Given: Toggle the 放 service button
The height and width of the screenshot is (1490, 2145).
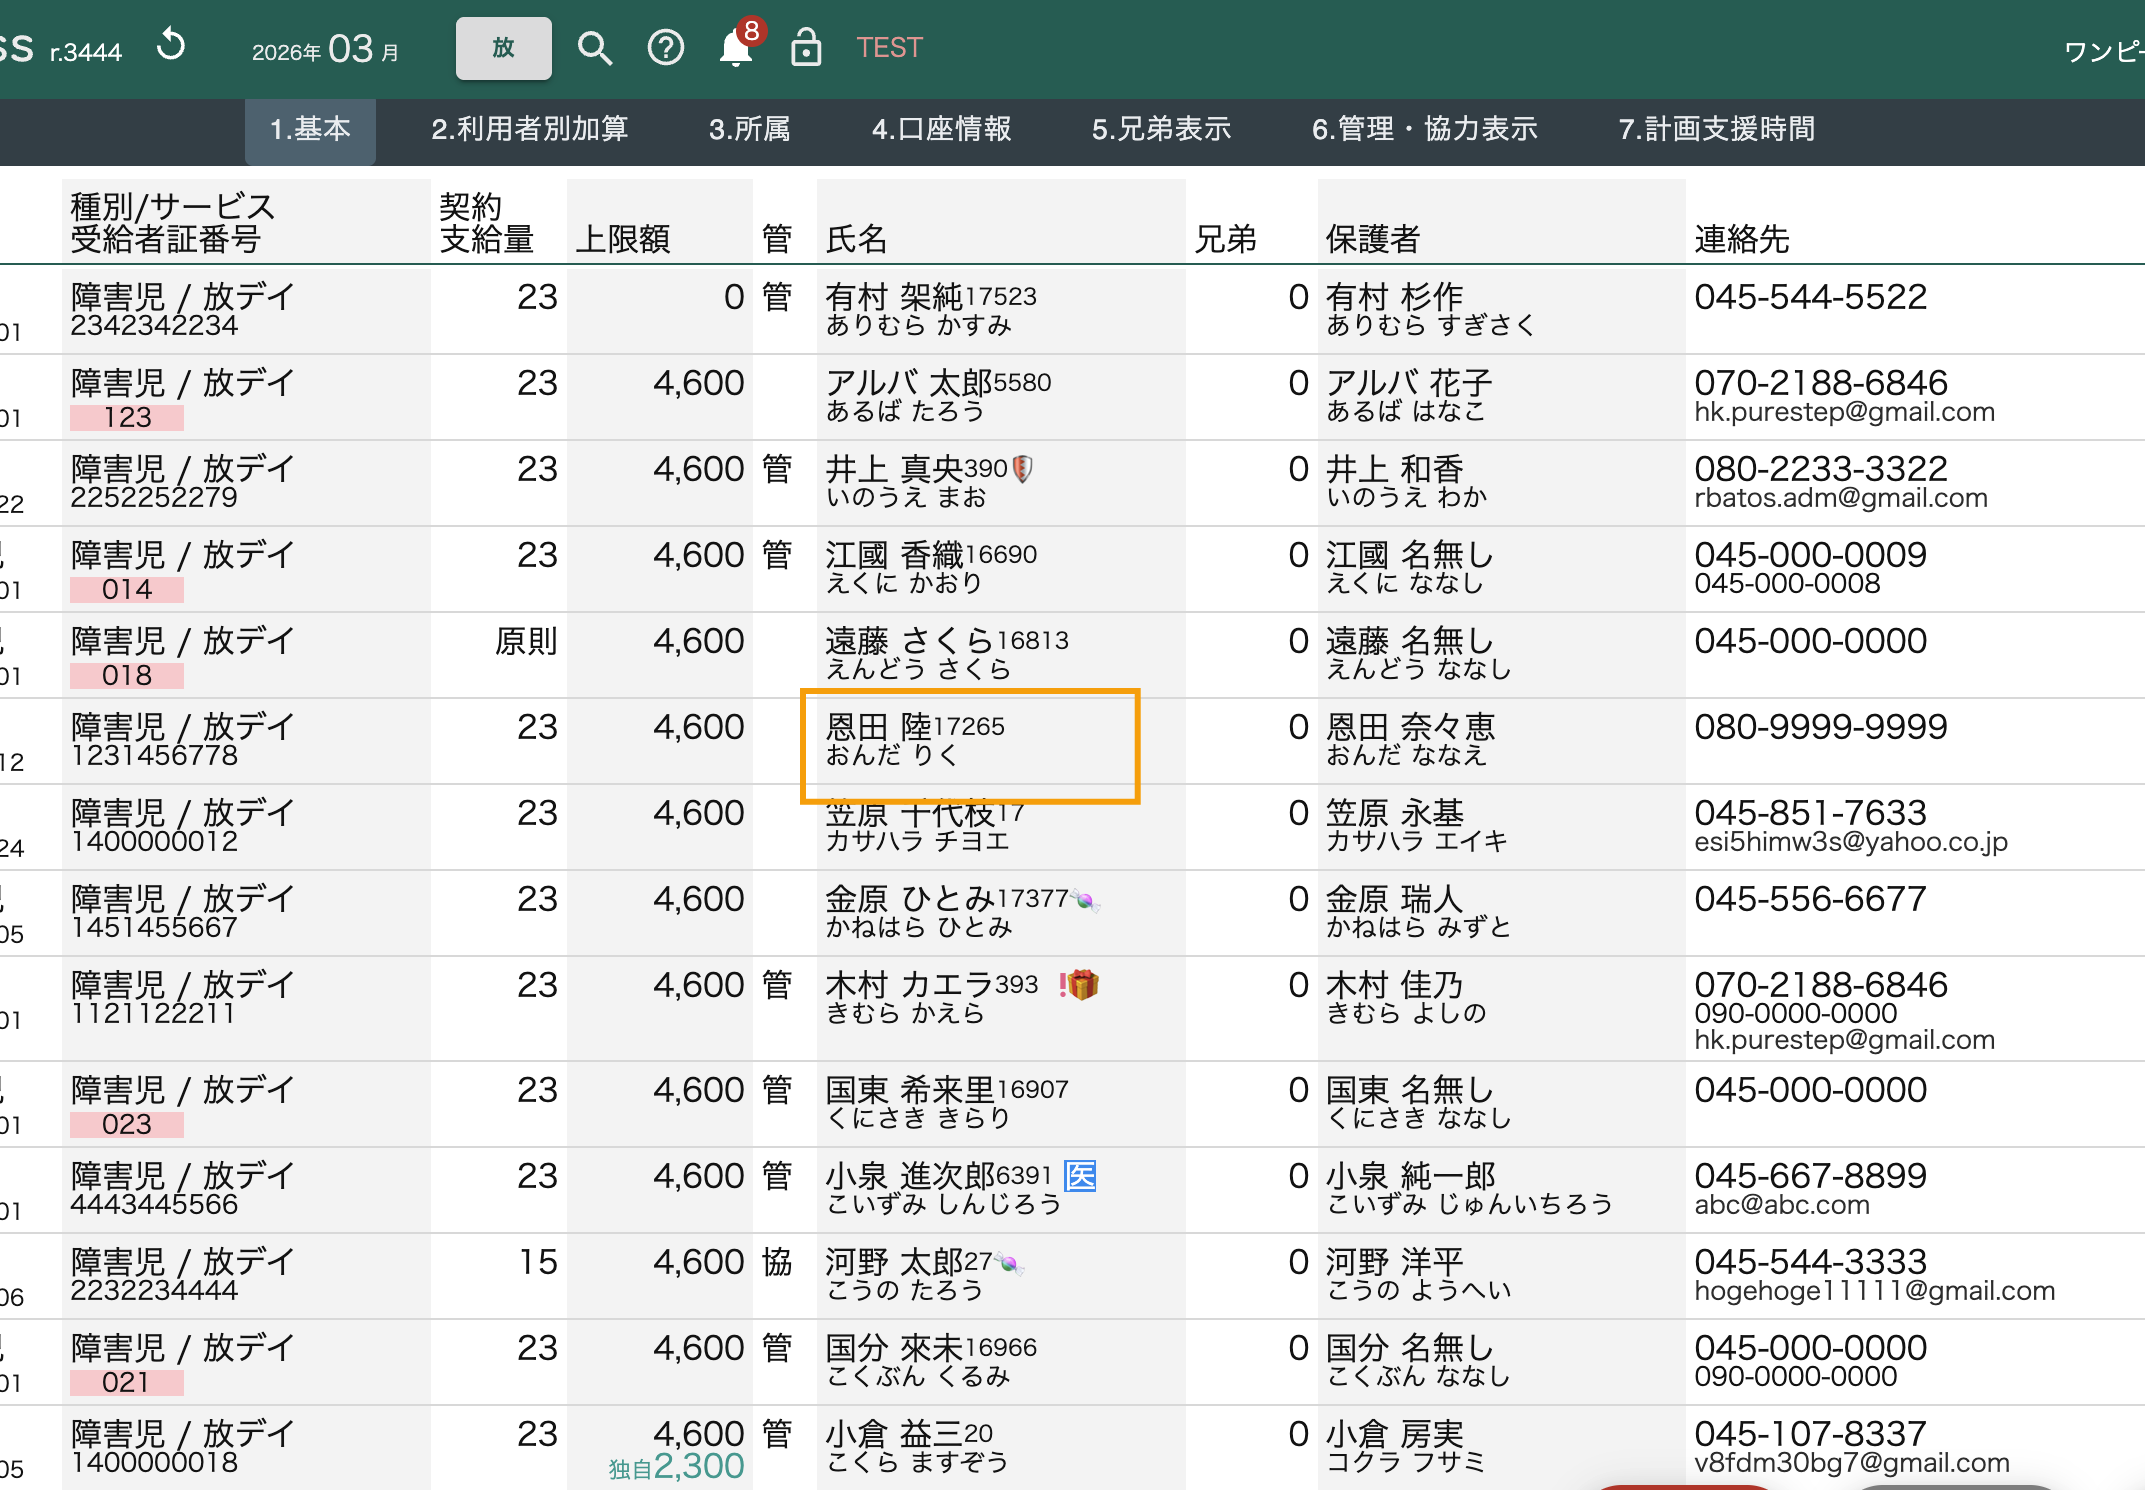Looking at the screenshot, I should 503,47.
